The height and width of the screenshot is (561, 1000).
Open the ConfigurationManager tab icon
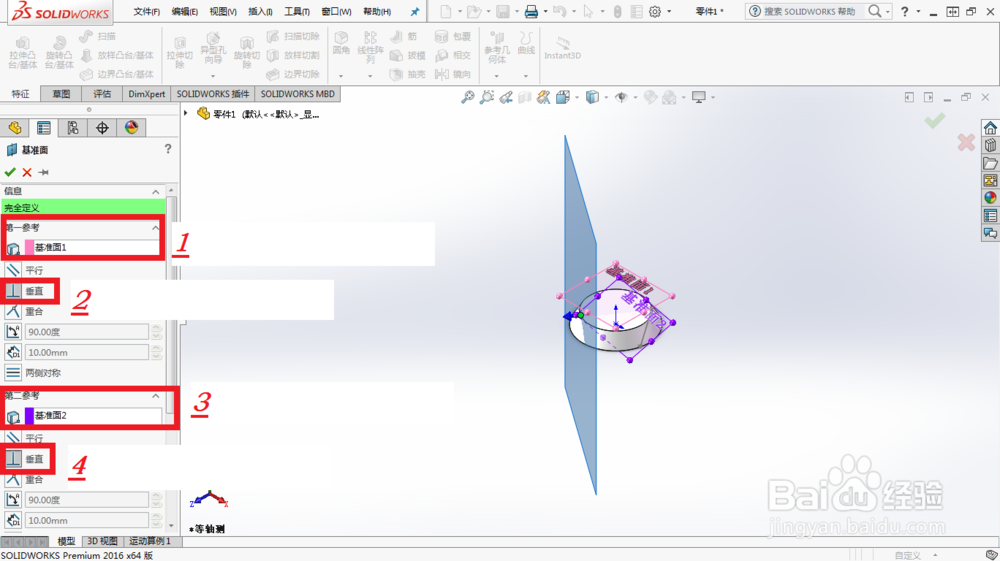point(73,128)
